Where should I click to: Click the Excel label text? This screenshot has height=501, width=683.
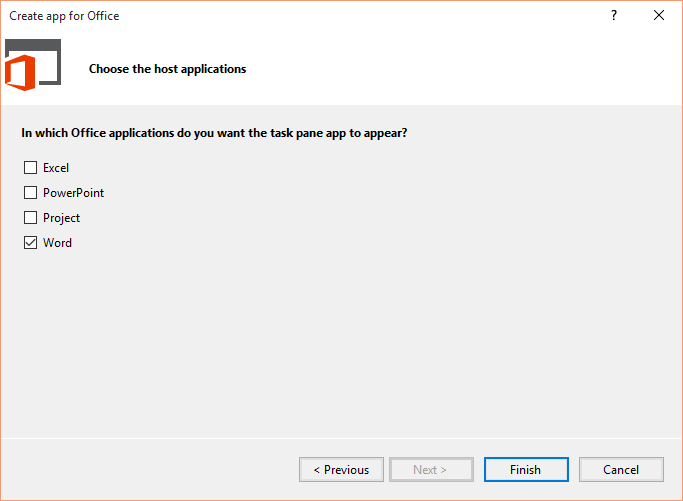(56, 168)
